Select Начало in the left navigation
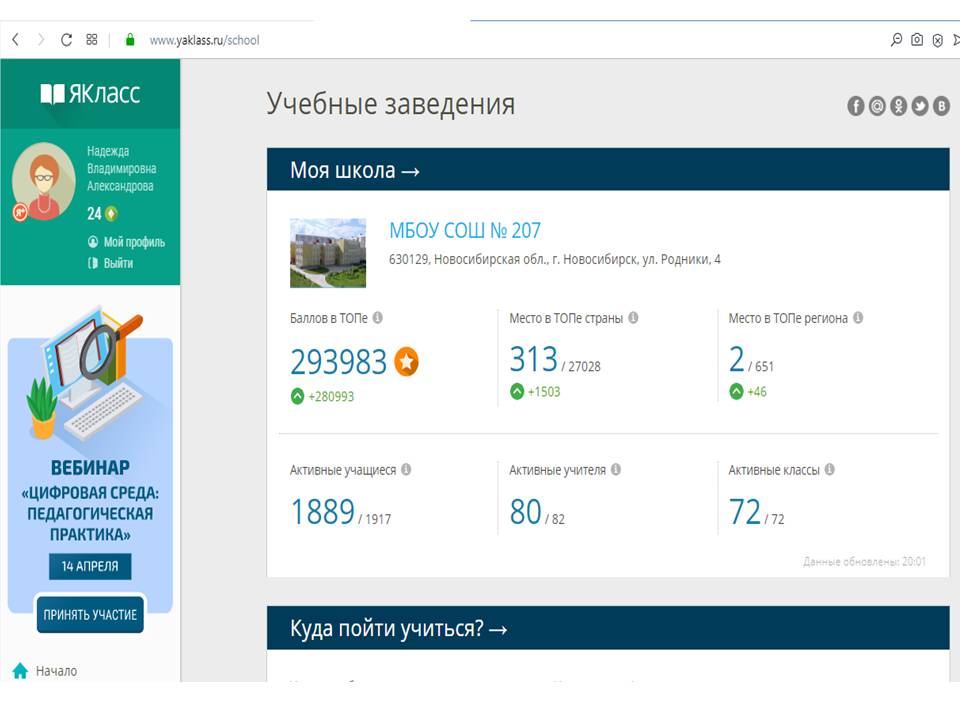960x720 pixels. pos(56,671)
